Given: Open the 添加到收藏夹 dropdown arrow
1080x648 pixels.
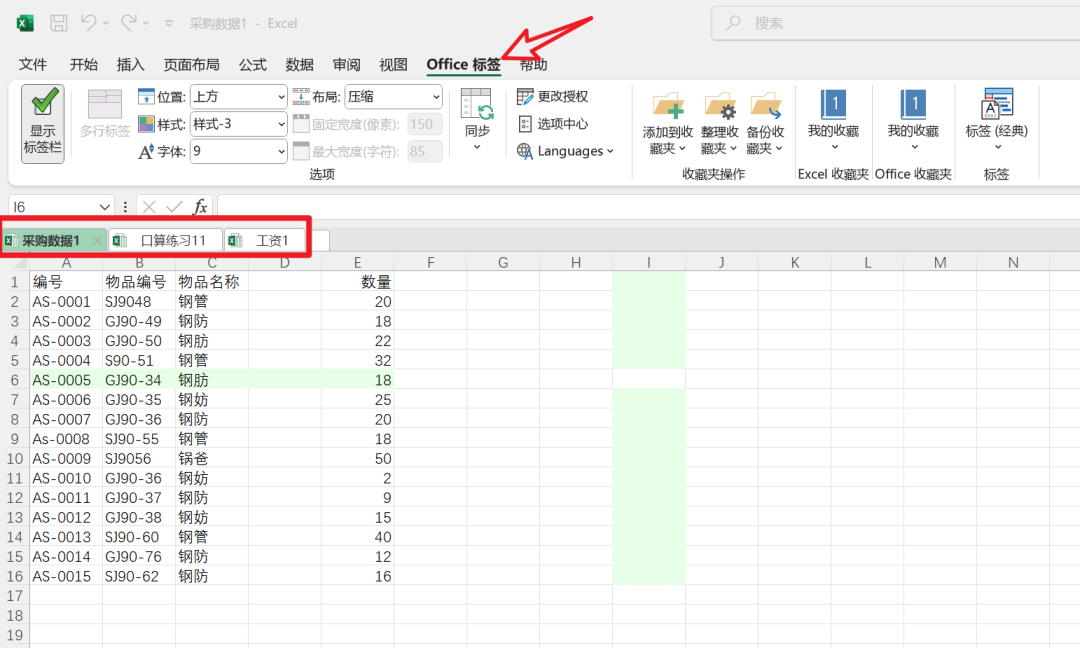Looking at the screenshot, I should [683, 149].
